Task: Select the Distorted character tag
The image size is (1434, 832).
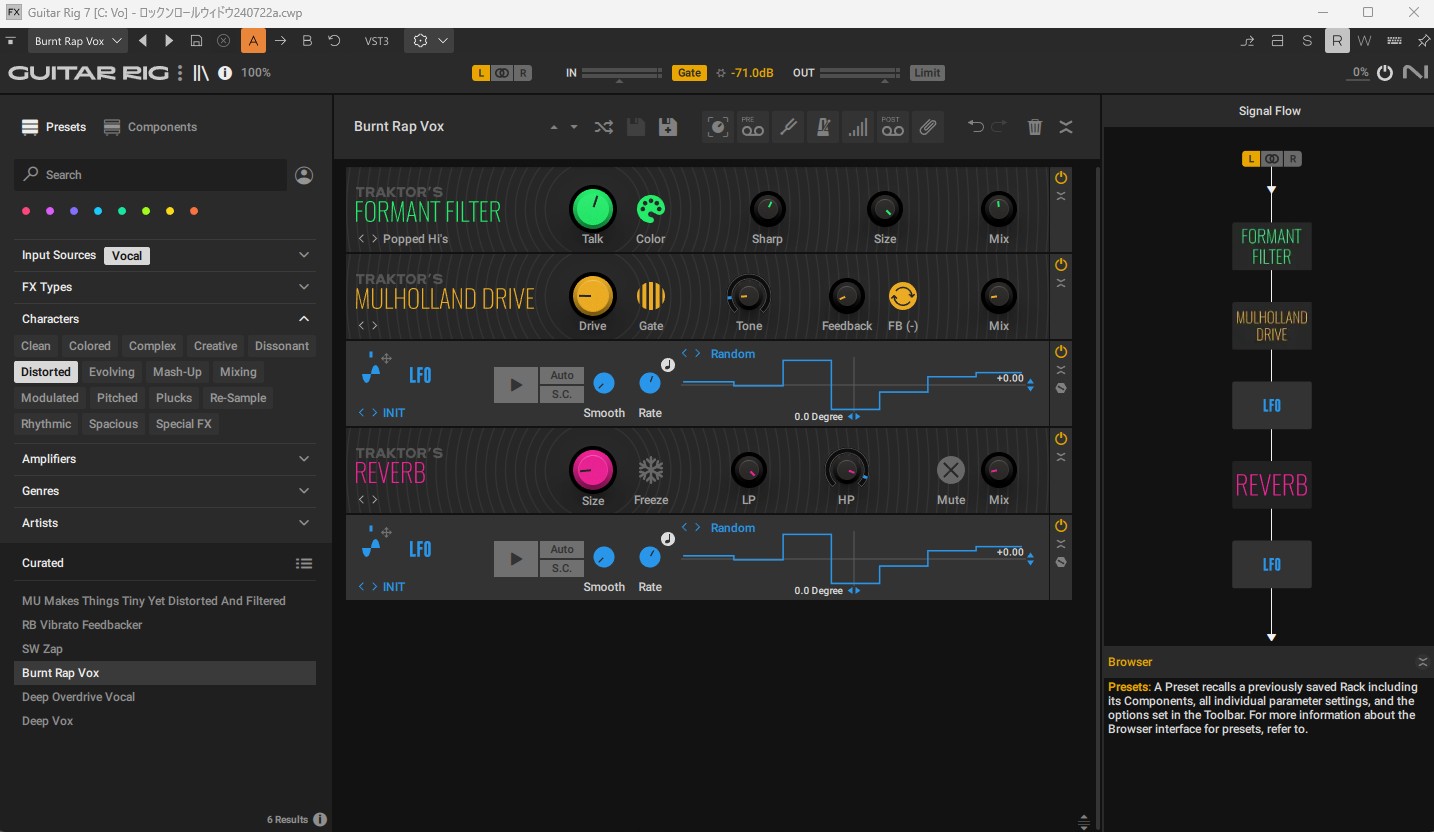Action: pyautogui.click(x=46, y=372)
